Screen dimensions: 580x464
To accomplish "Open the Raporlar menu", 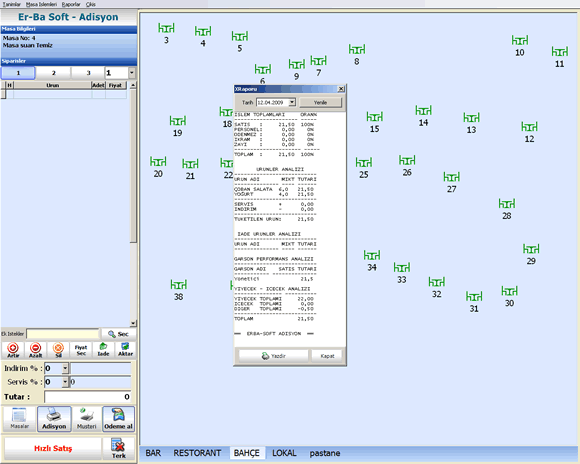I will tap(71, 4).
